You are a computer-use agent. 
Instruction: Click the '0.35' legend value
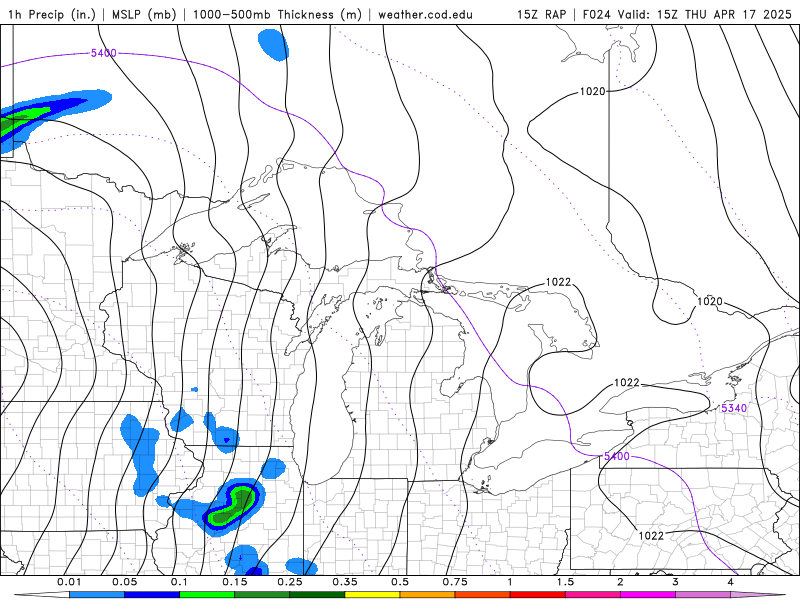pos(345,582)
